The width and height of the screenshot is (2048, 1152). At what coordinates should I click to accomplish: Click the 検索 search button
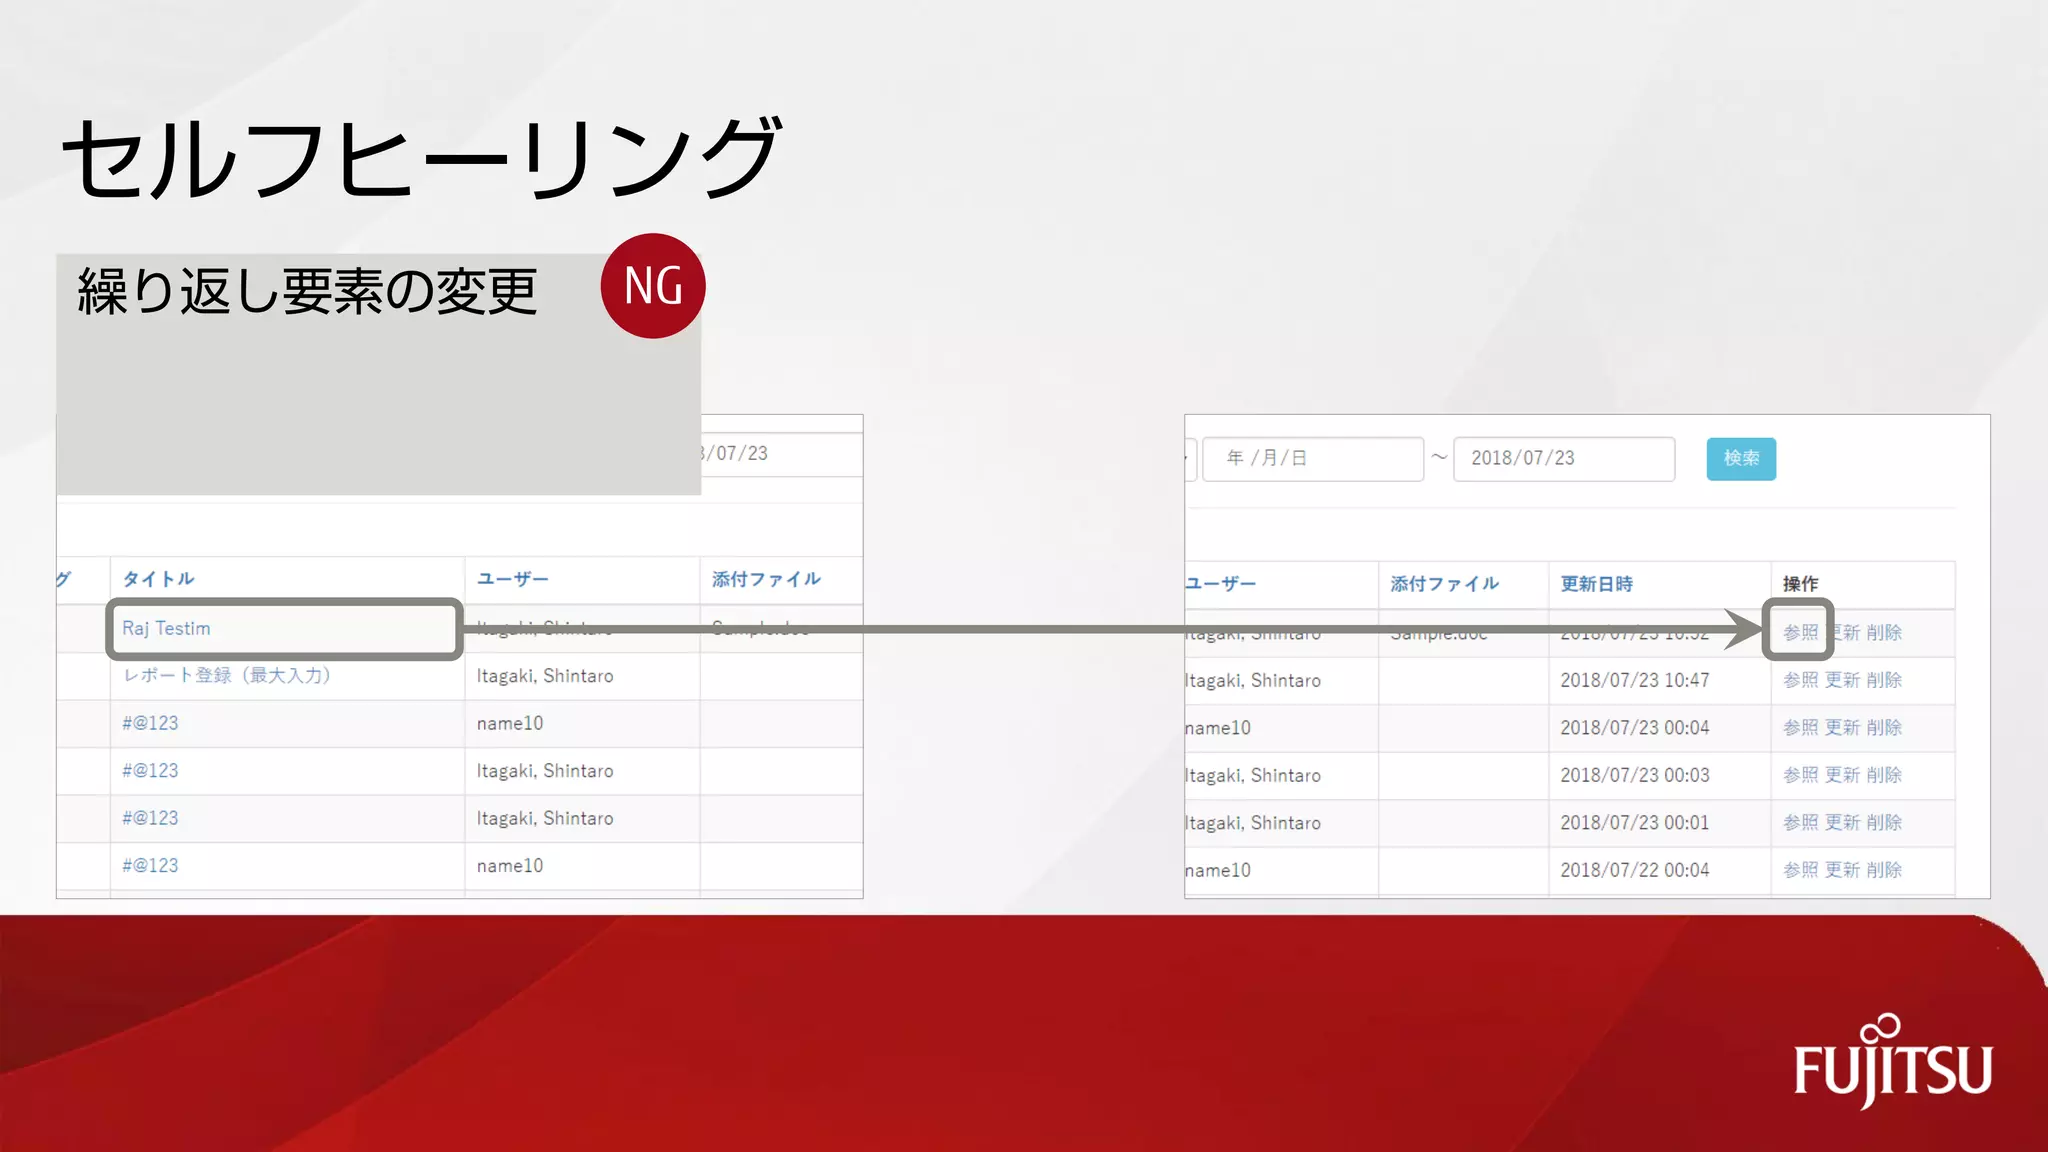pyautogui.click(x=1741, y=459)
